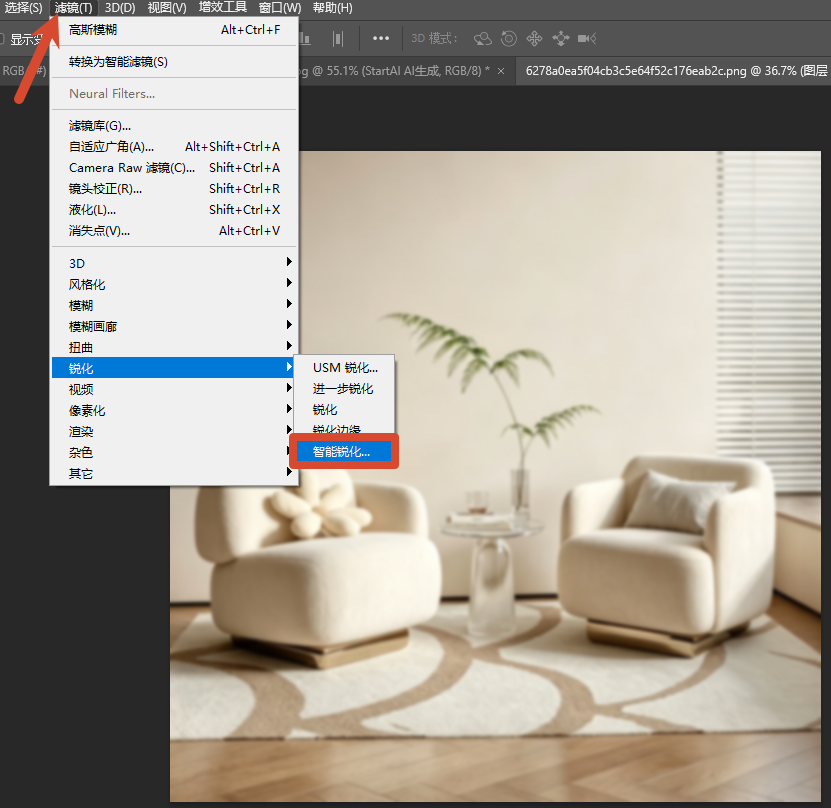
Task: Open 自适应广角(A)... filter
Action: [174, 147]
